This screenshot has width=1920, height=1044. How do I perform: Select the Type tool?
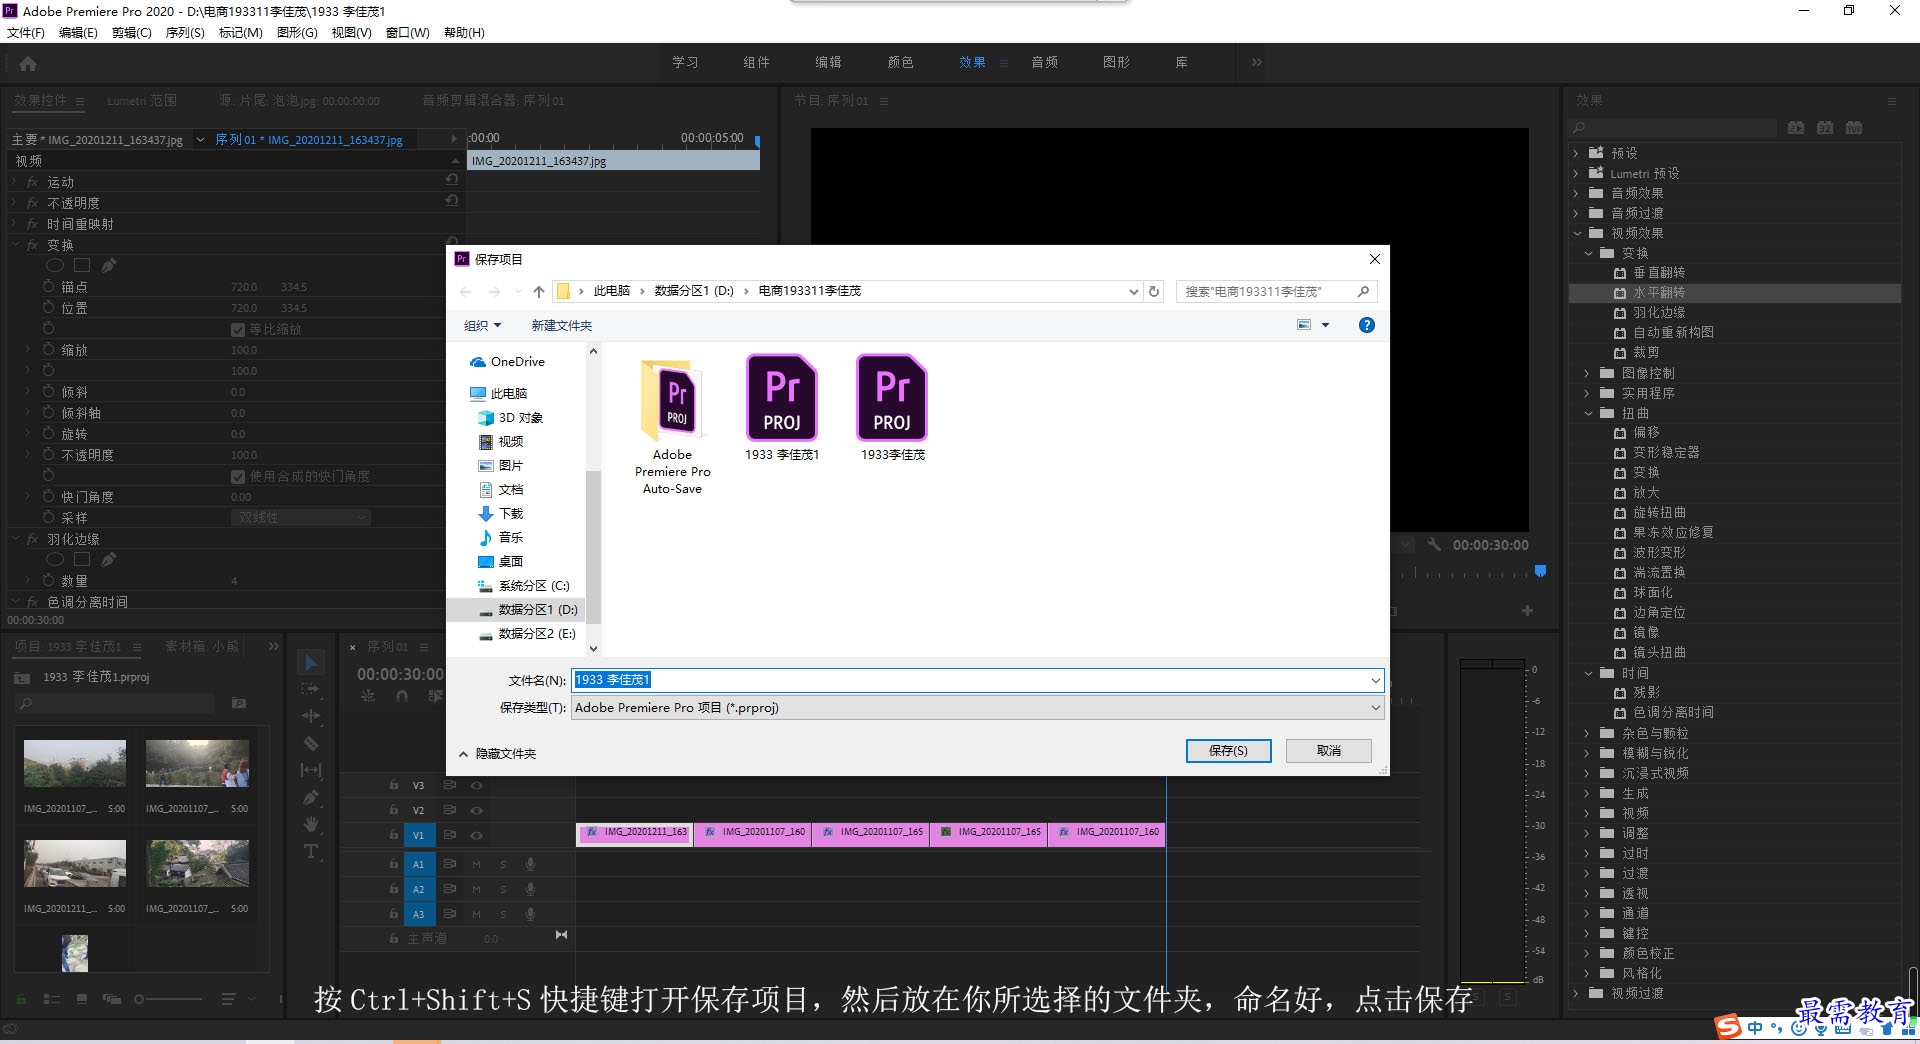coord(311,851)
